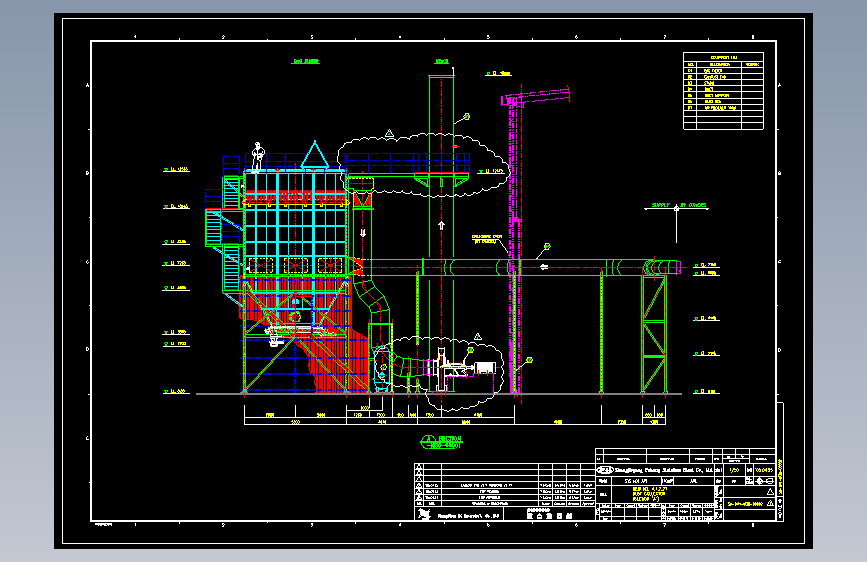Click the balloon callout above the horizontal duct
Screen dimensions: 867x562
click(x=547, y=246)
